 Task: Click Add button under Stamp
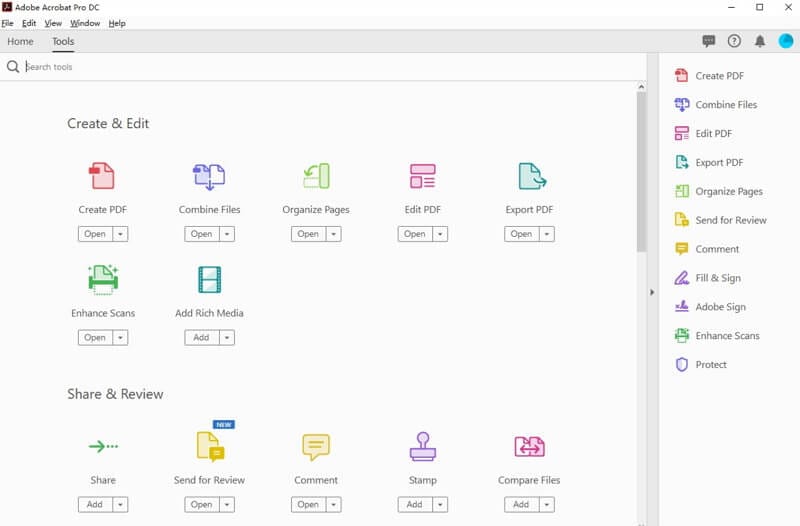click(x=415, y=505)
